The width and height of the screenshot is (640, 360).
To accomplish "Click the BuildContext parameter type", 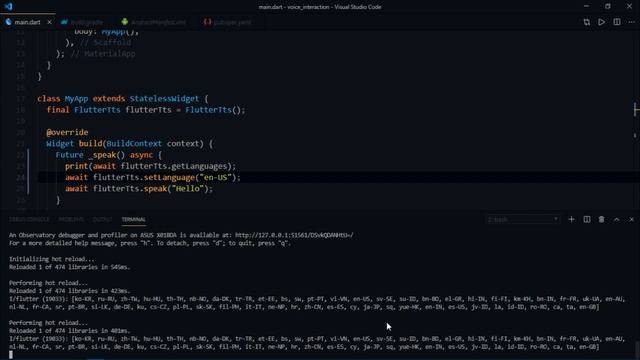I will coord(134,144).
